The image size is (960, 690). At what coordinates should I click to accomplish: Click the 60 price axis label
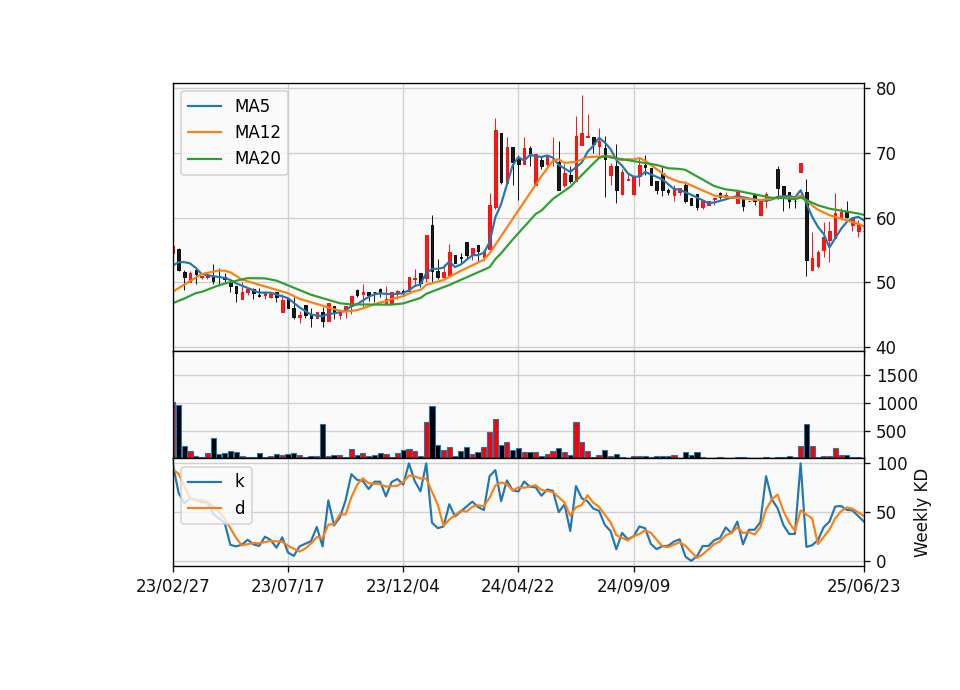[x=886, y=219]
